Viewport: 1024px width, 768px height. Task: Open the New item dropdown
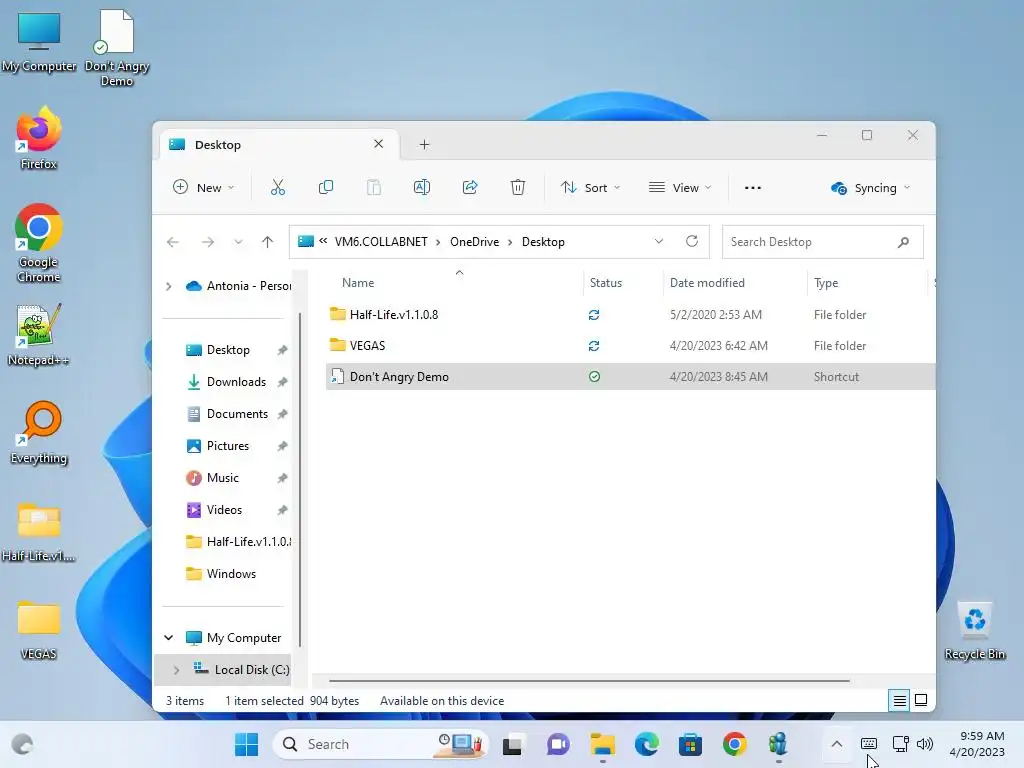point(203,187)
